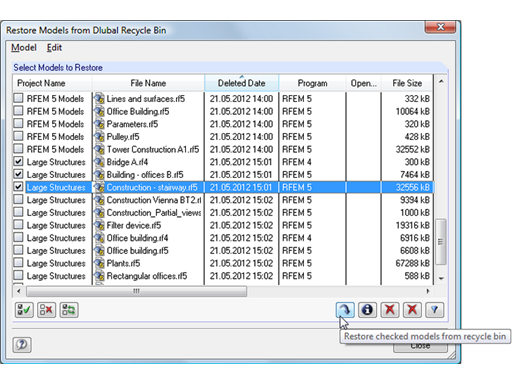This screenshot has height=385, width=512.
Task: Sort by the File Name column header
Action: 148,83
